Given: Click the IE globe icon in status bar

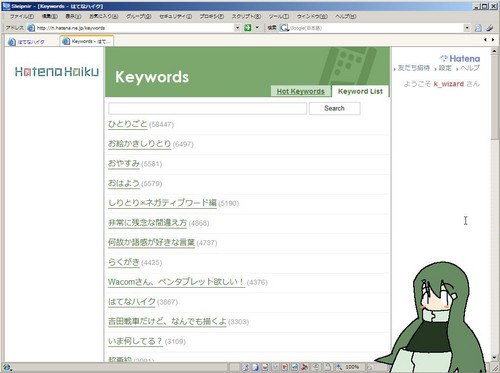Looking at the screenshot, I should [x=6, y=367].
